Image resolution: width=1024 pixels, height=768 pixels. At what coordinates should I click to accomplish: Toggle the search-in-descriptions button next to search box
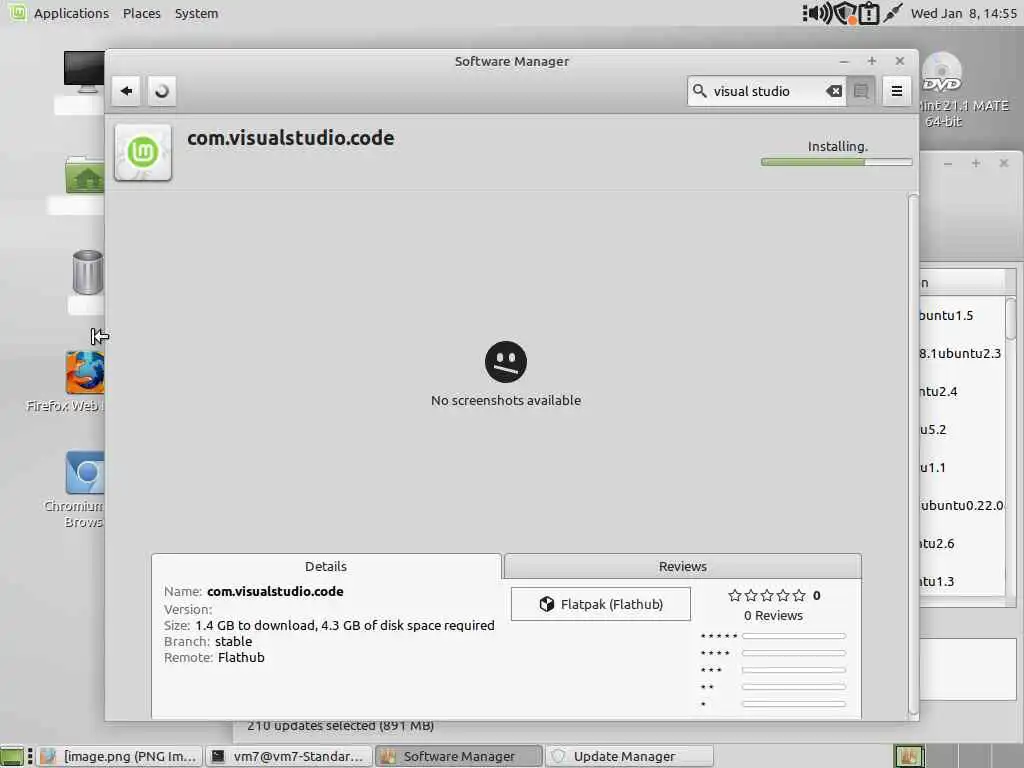click(861, 91)
